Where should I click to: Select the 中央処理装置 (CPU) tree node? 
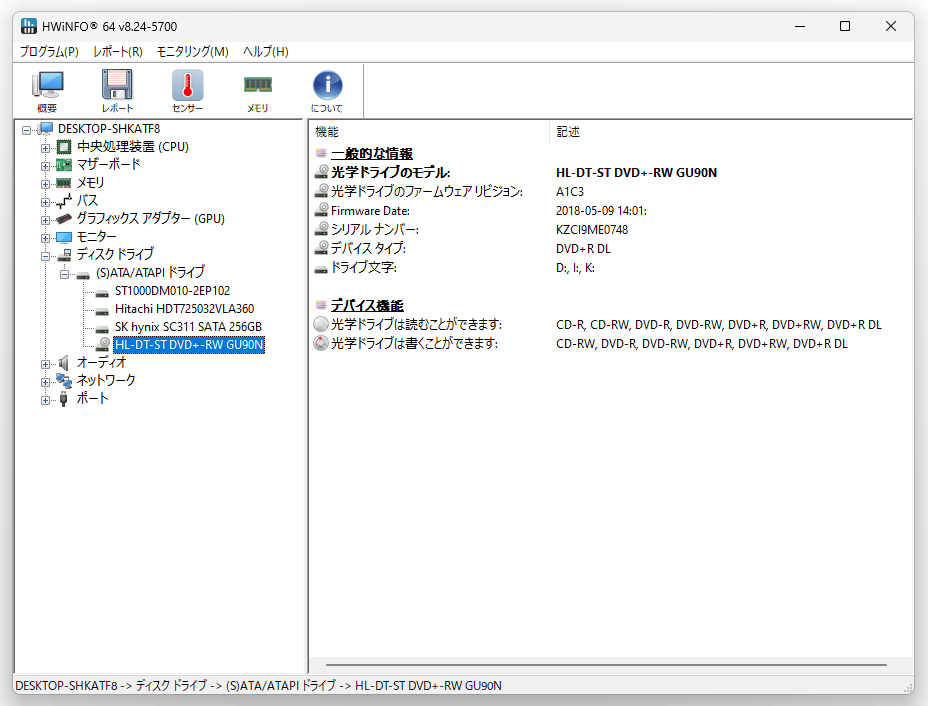coord(133,147)
